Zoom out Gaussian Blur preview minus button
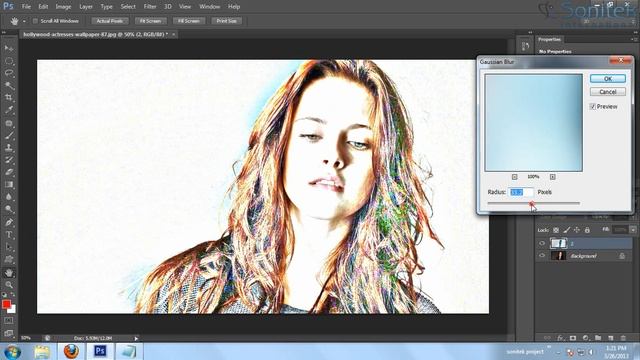 point(514,177)
